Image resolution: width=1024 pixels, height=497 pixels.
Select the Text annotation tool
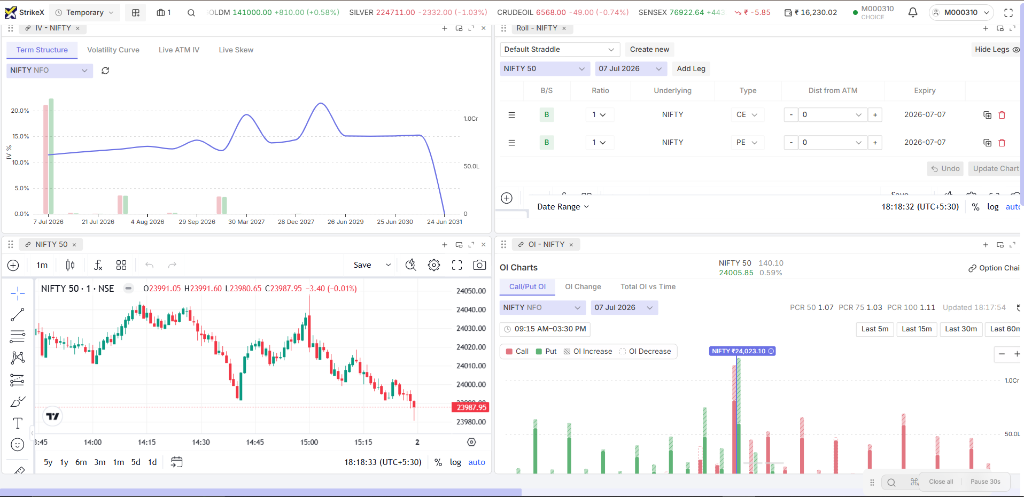pyautogui.click(x=18, y=423)
